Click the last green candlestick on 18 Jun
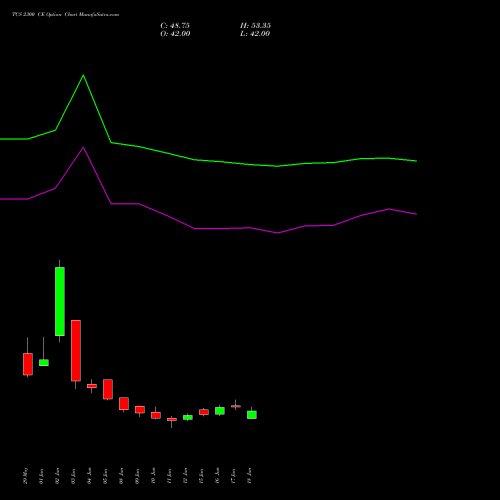 (x=252, y=415)
